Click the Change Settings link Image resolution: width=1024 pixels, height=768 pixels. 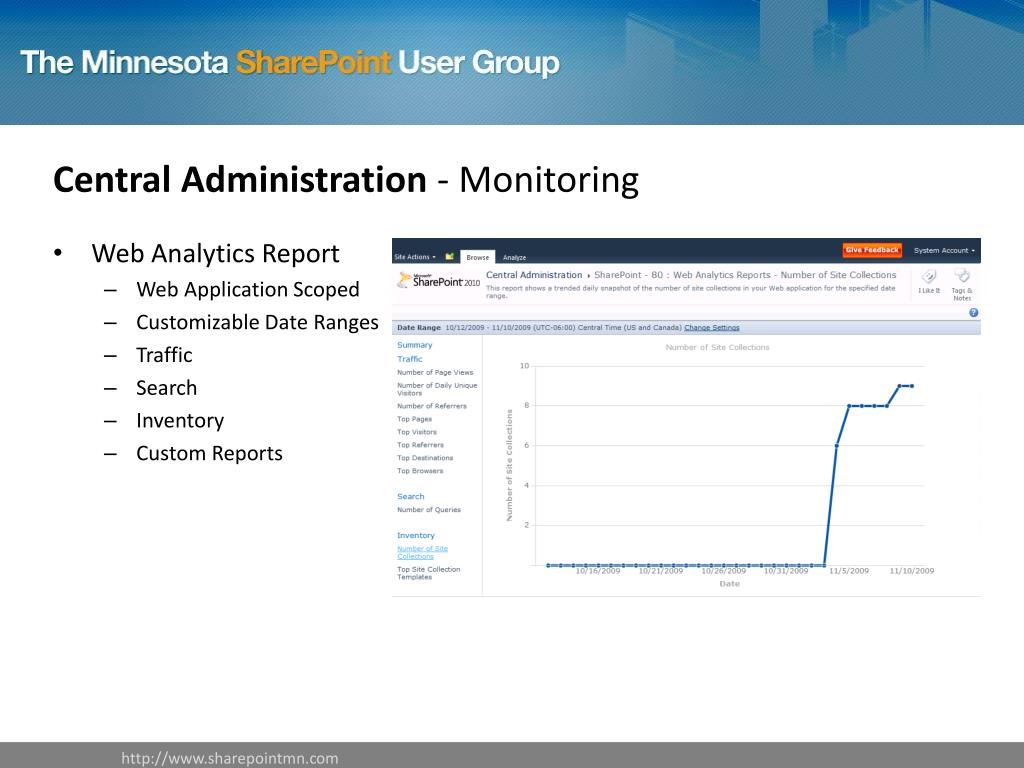click(712, 328)
